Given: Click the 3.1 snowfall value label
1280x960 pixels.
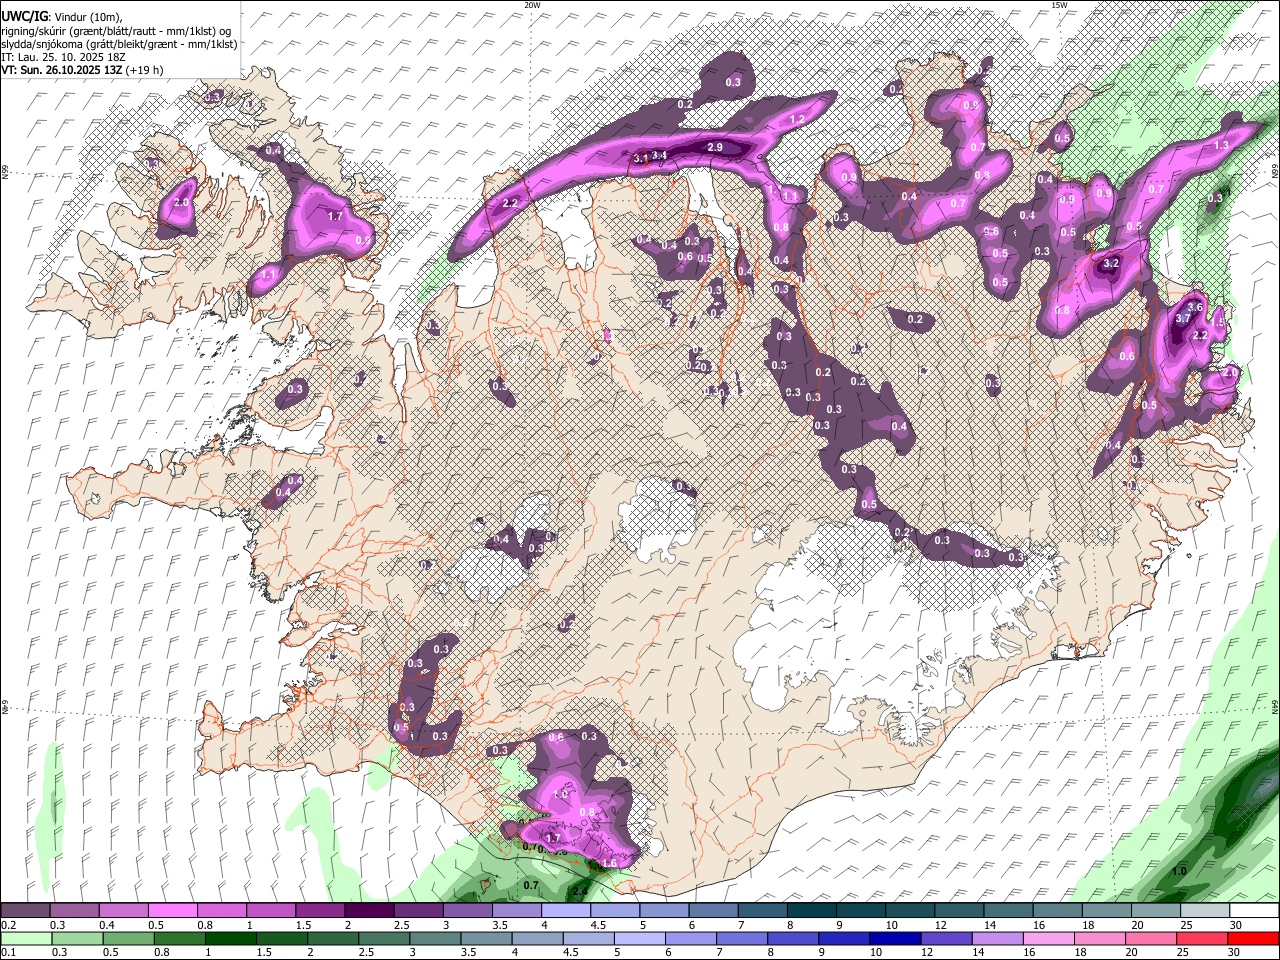Looking at the screenshot, I should click(x=642, y=157).
